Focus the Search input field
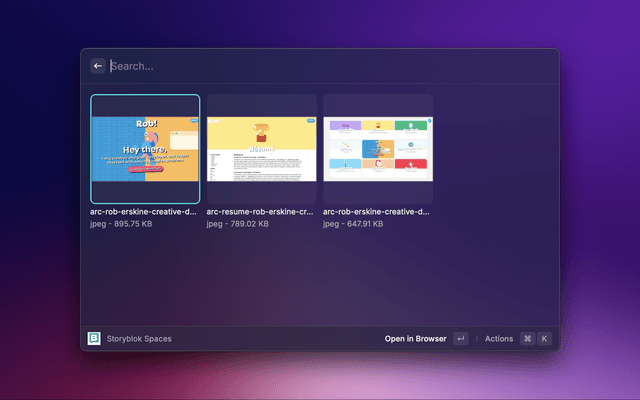 320,66
